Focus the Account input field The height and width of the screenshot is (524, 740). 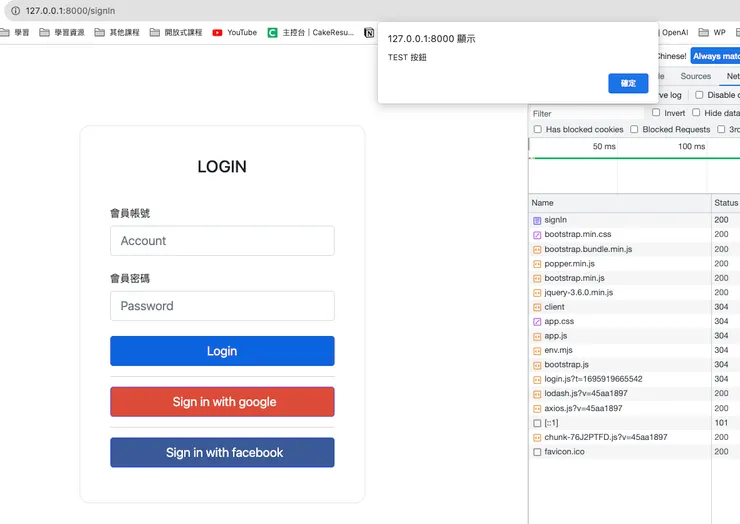coord(222,241)
